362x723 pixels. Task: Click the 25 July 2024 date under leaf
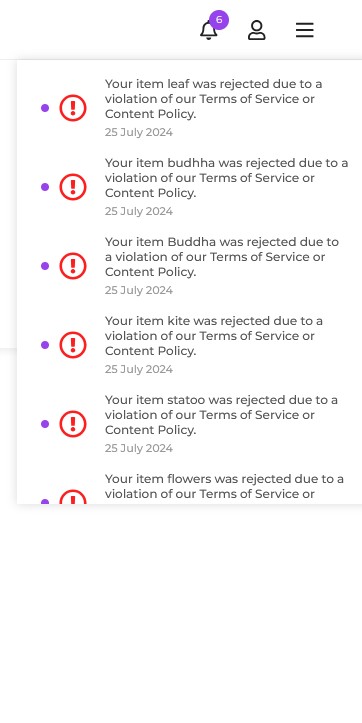pyautogui.click(x=139, y=132)
